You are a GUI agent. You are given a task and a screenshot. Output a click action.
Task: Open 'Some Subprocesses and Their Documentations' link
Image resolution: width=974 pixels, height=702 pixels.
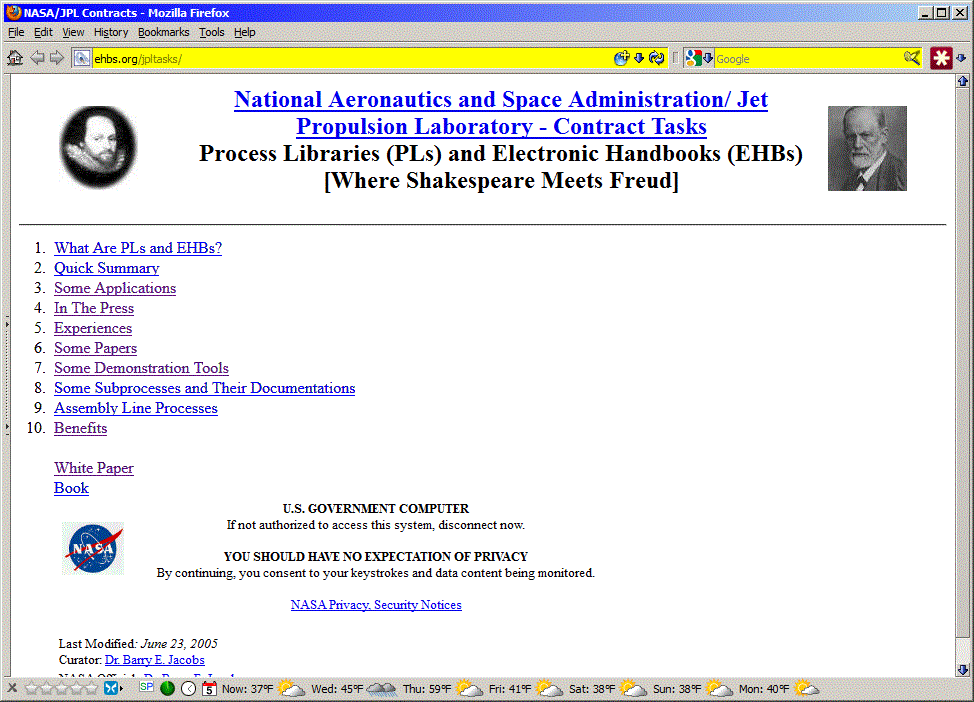(204, 388)
